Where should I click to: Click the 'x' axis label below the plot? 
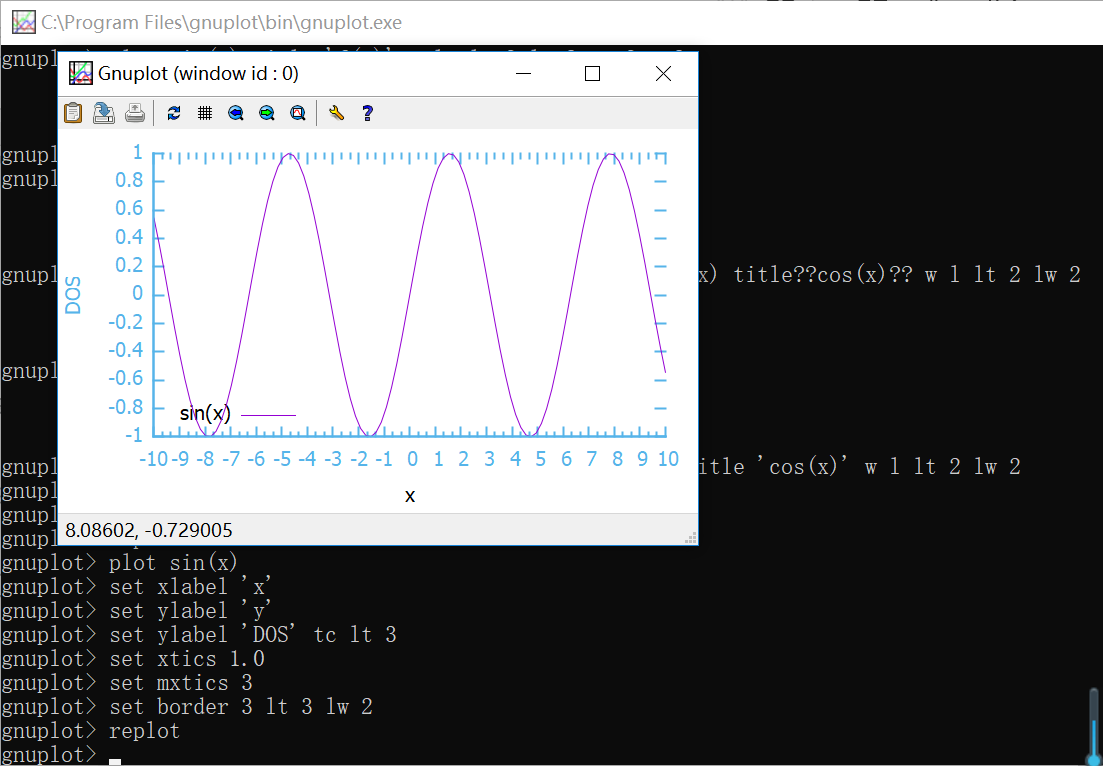pyautogui.click(x=410, y=496)
